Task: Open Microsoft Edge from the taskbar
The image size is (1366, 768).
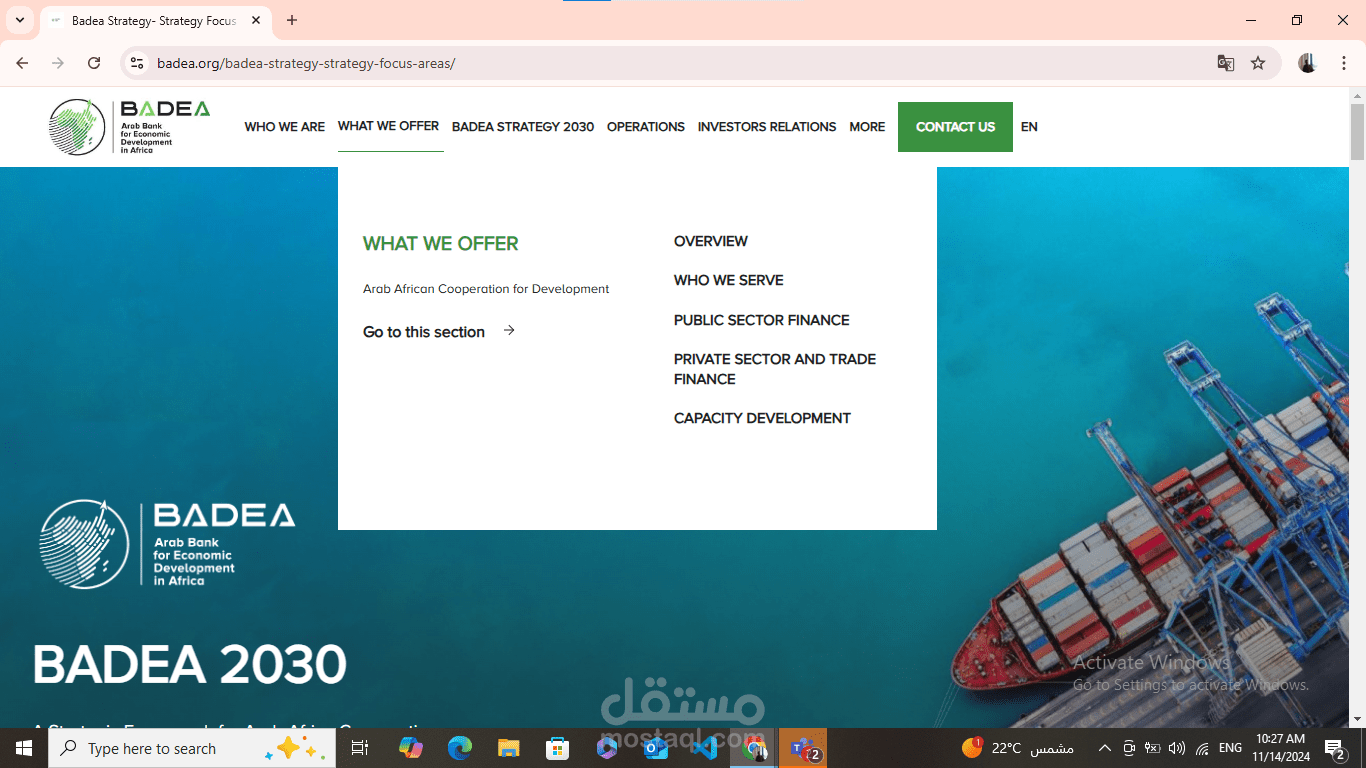Action: [459, 748]
